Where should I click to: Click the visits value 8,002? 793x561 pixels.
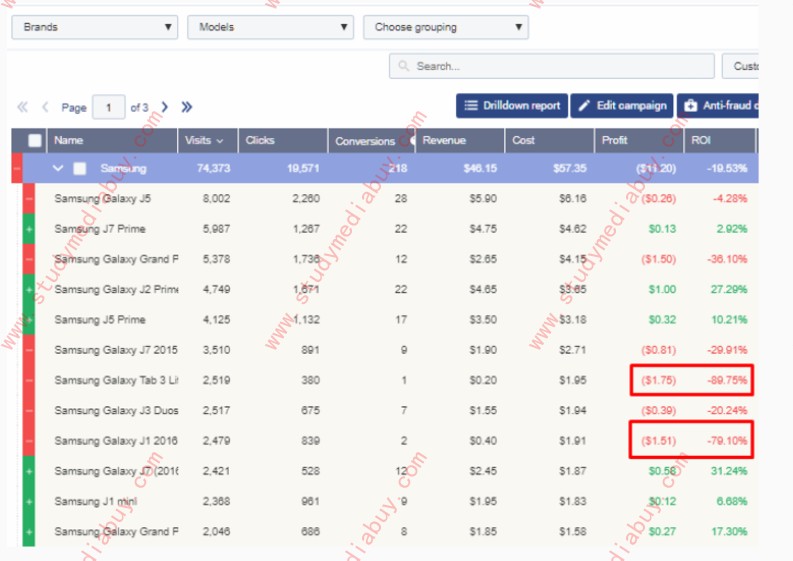[216, 199]
